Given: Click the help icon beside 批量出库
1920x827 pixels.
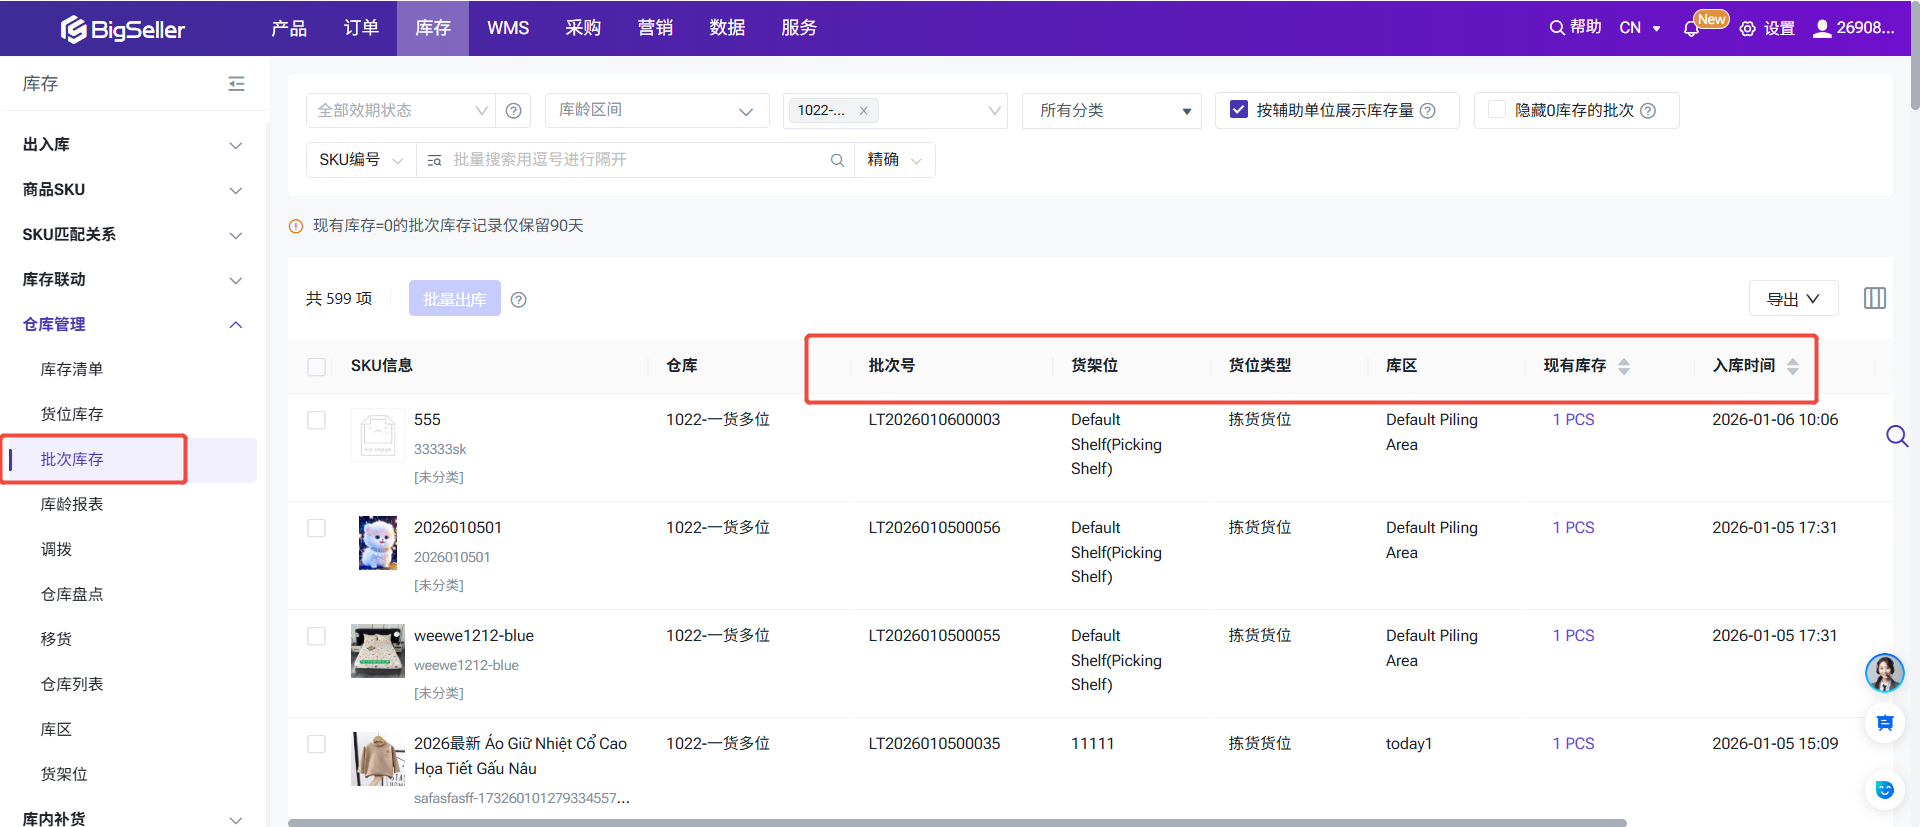Looking at the screenshot, I should pos(518,300).
